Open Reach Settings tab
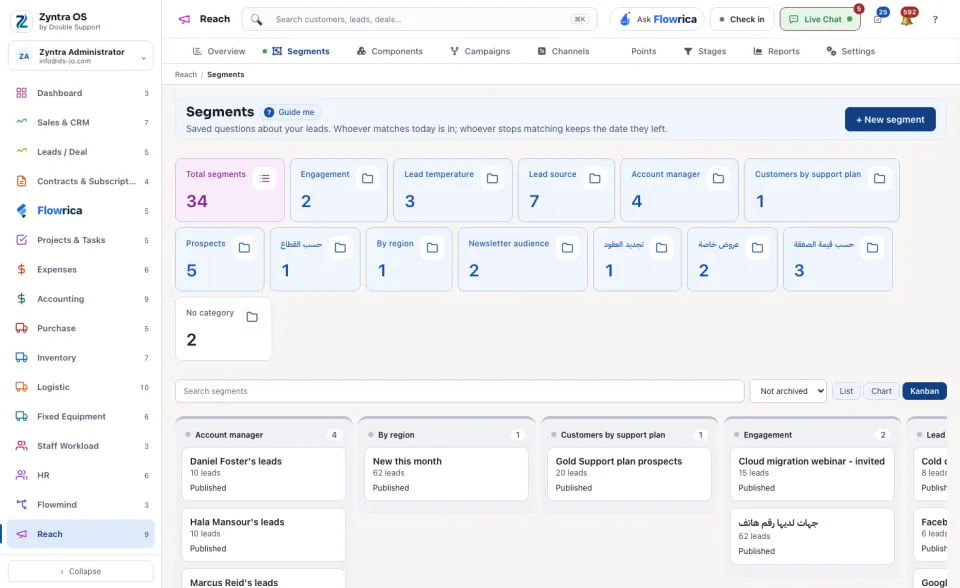This screenshot has width=960, height=588. coord(850,51)
